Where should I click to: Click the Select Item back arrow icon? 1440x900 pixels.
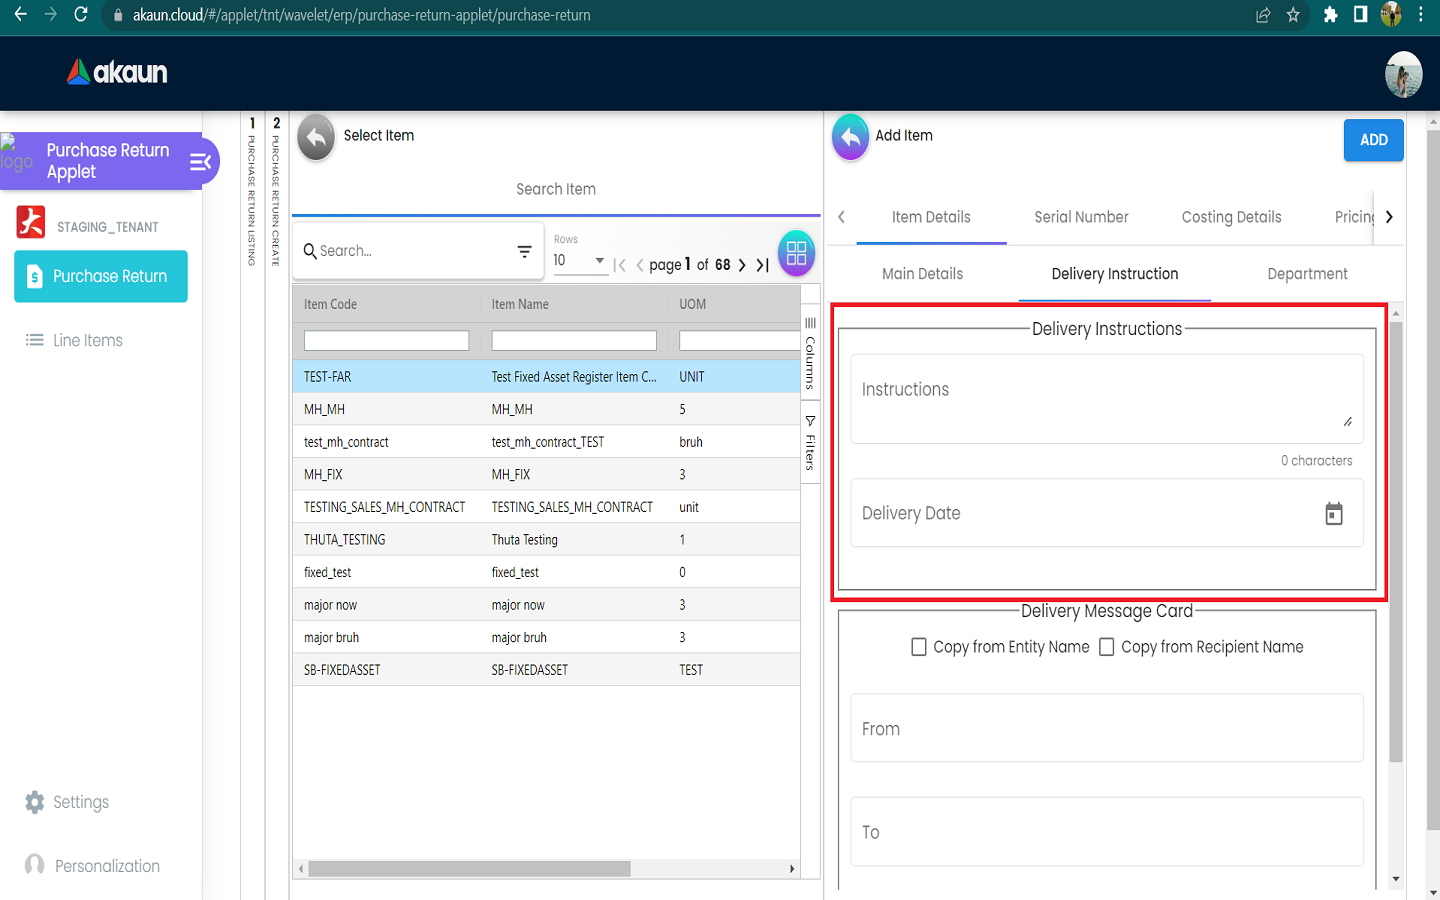point(316,138)
